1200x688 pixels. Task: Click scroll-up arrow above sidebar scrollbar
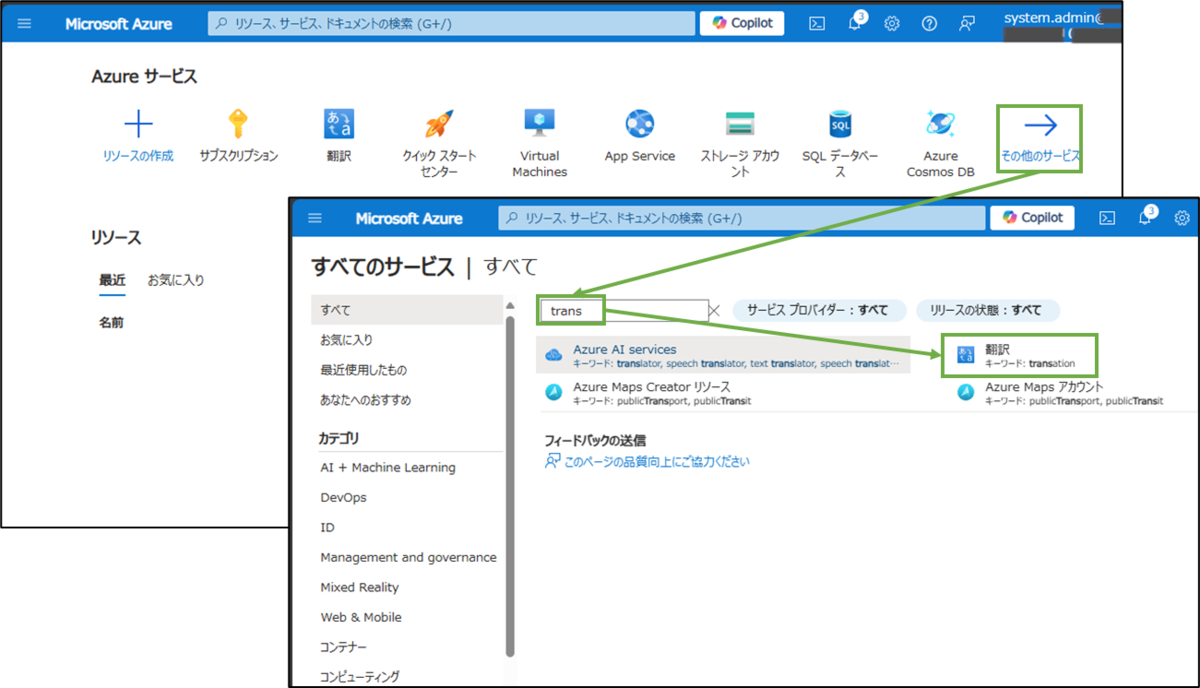(510, 305)
